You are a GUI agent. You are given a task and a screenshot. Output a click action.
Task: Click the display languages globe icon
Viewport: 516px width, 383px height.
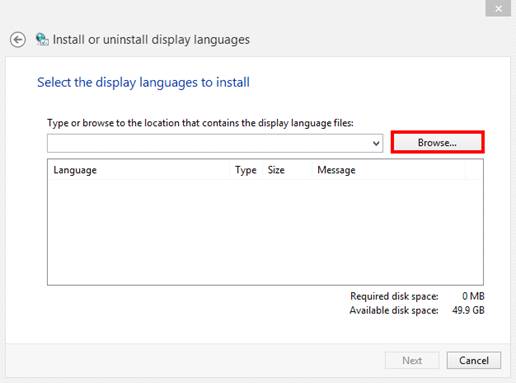click(42, 40)
